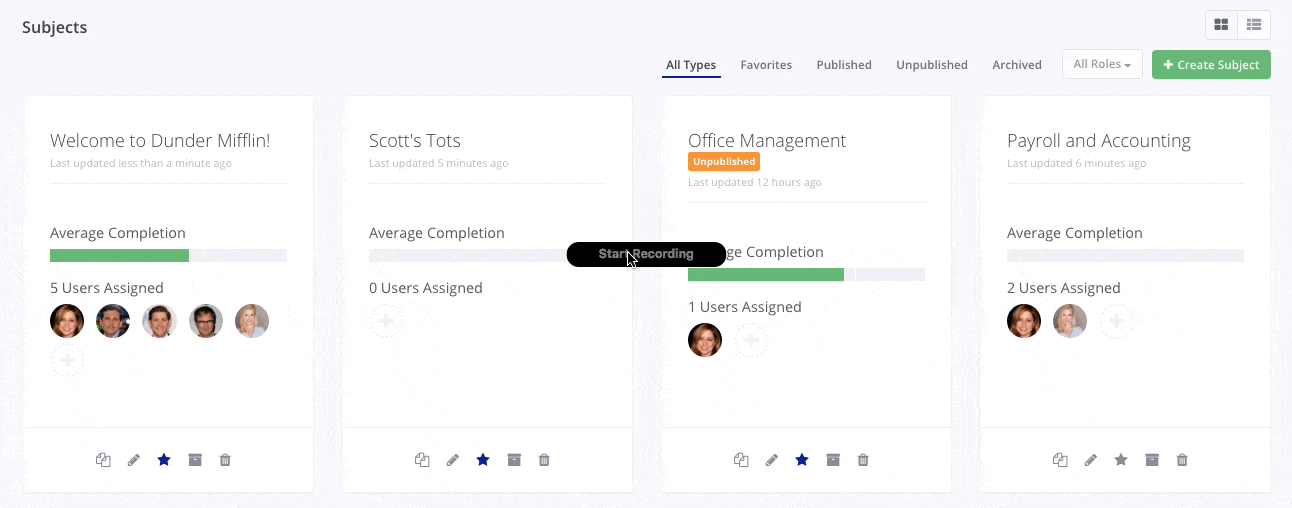This screenshot has width=1292, height=508.
Task: Duplicate the Scott's Tots subject
Action: 422,460
